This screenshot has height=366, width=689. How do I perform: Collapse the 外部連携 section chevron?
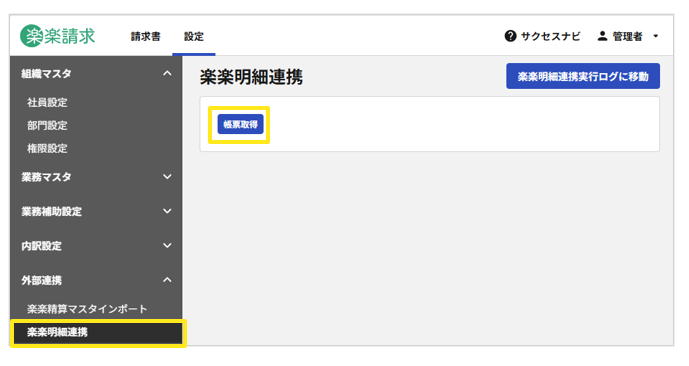167,280
